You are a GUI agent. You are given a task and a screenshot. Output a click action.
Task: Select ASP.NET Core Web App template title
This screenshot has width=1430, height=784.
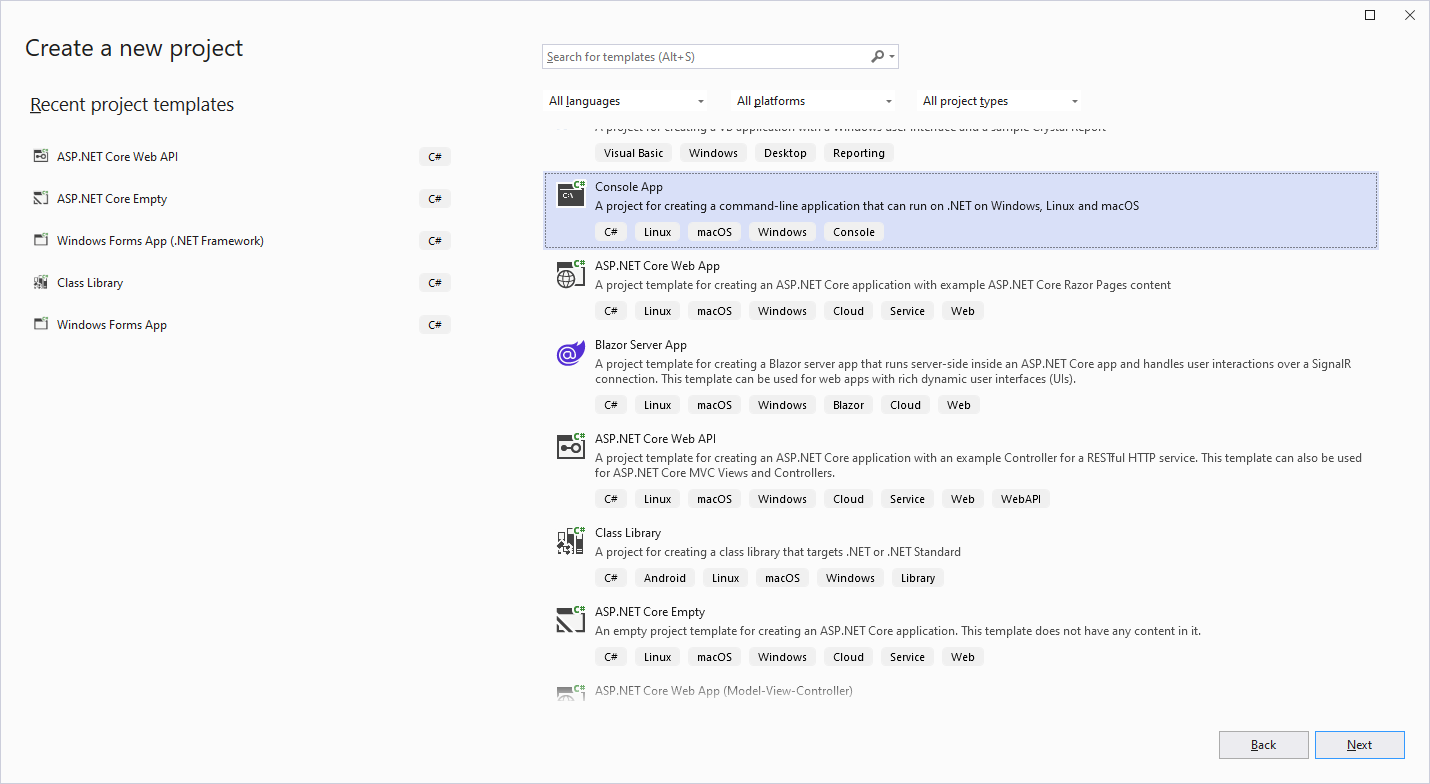point(657,266)
